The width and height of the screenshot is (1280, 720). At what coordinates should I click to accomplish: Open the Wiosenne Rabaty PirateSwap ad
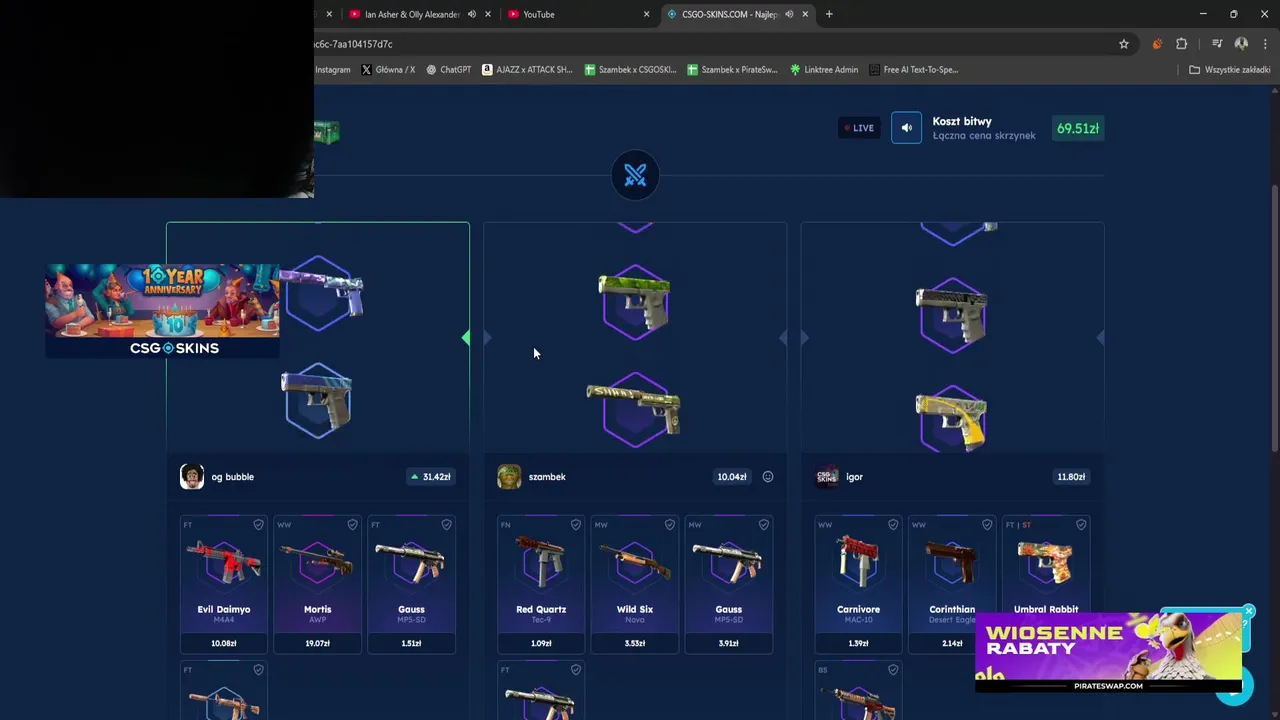pyautogui.click(x=1108, y=652)
